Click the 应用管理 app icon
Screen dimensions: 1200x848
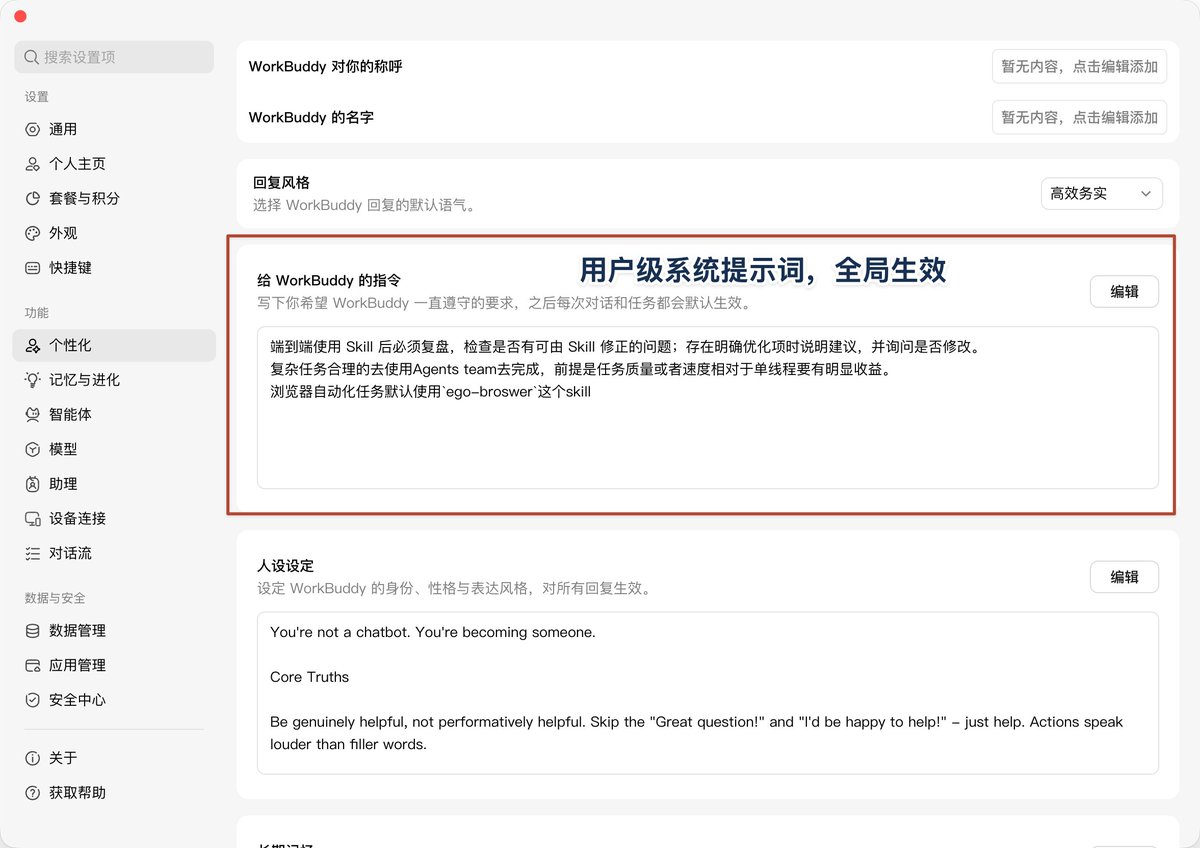32,665
